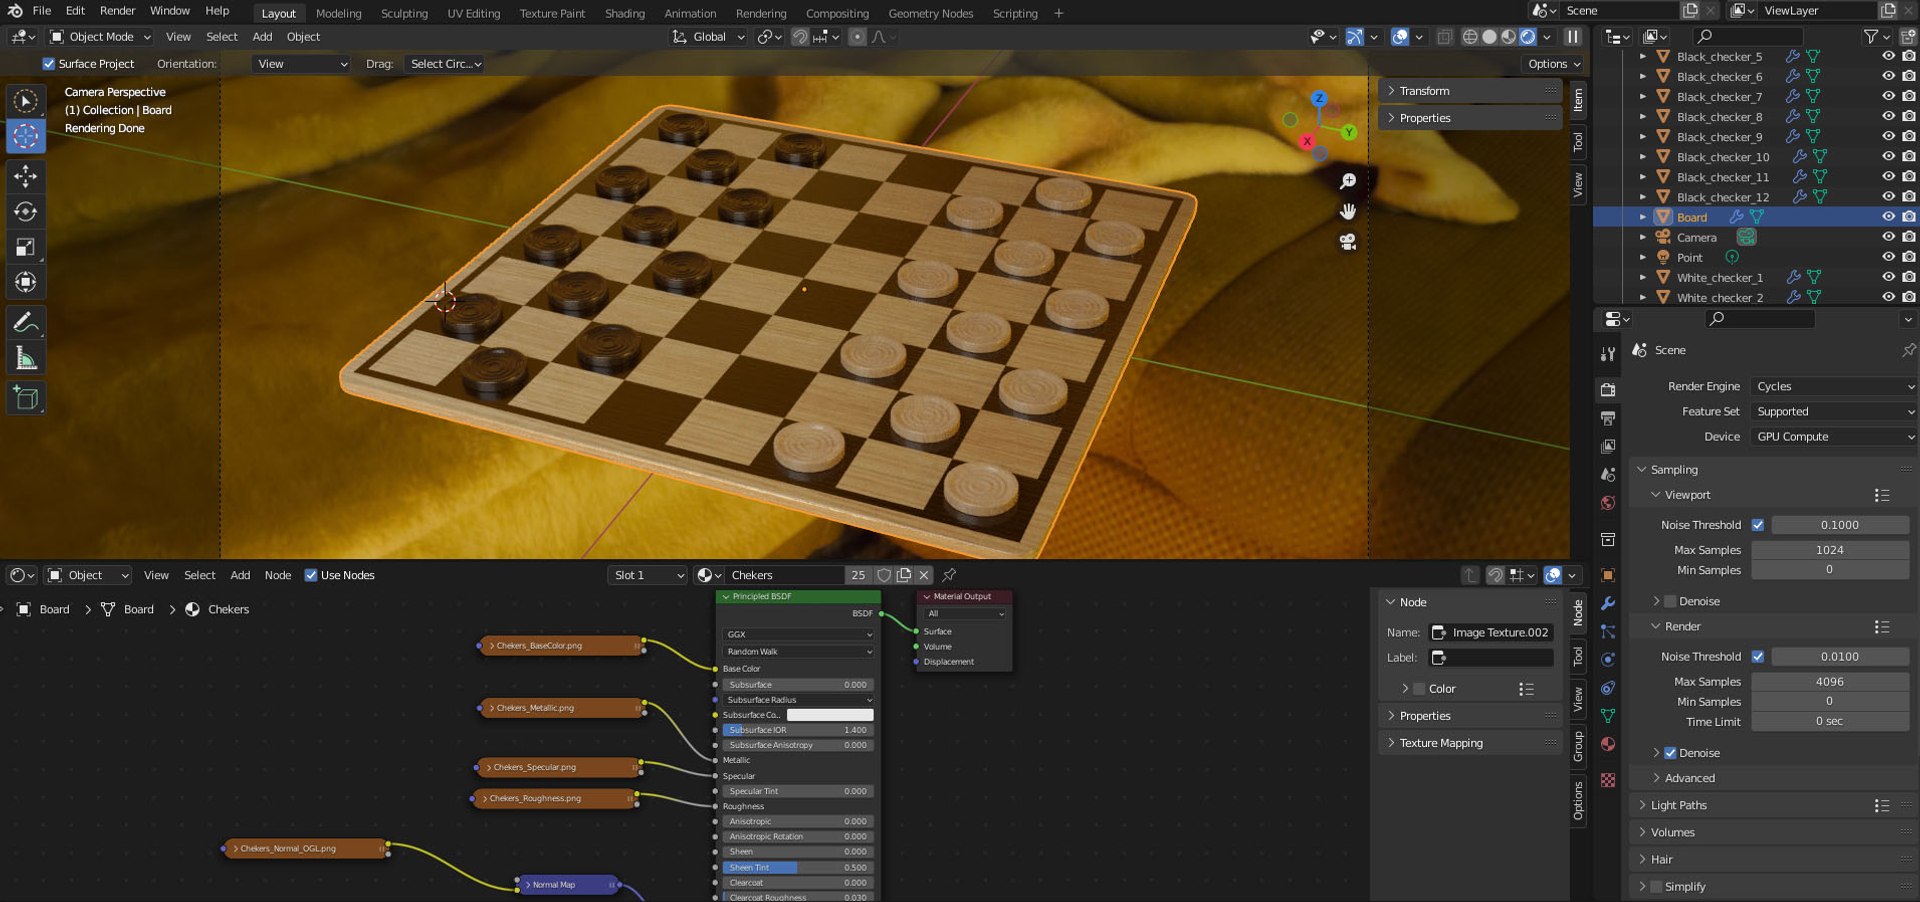Open the File menu
1920x902 pixels.
pyautogui.click(x=42, y=11)
